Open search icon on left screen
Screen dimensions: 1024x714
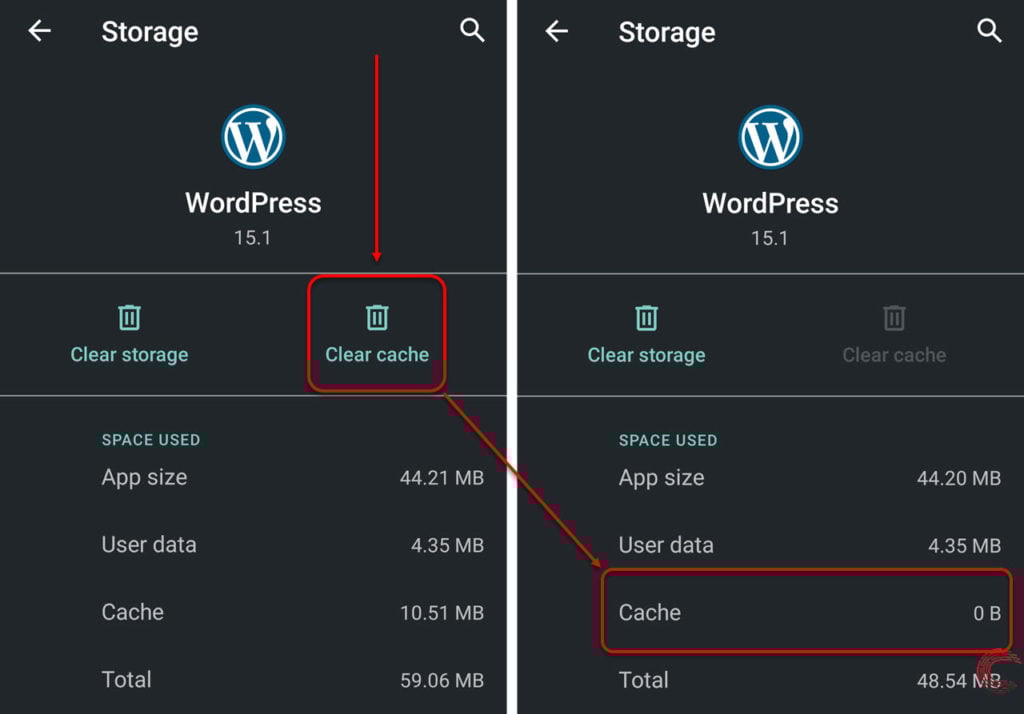472,30
